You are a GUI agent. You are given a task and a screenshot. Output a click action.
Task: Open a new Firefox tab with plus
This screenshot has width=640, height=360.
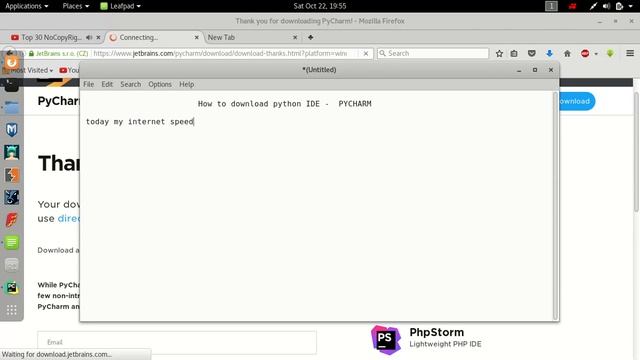coord(311,37)
